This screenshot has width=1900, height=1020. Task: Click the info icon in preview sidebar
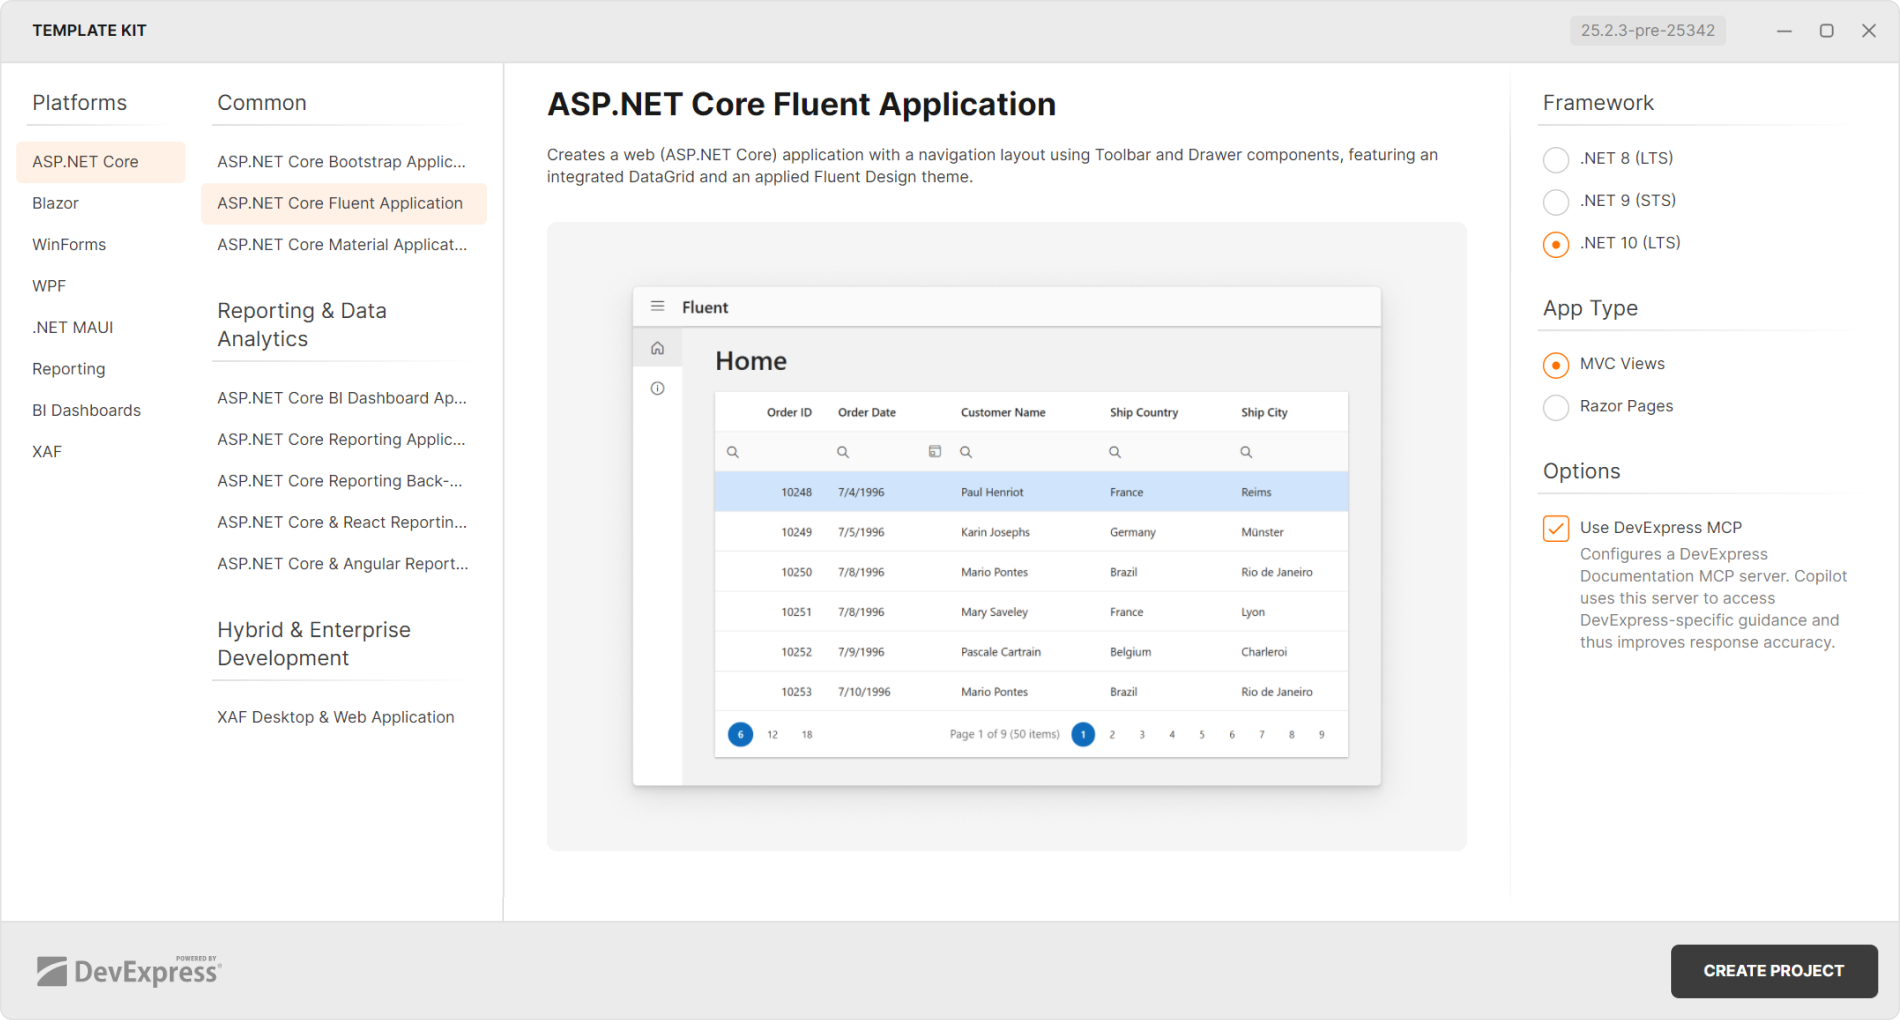(x=657, y=388)
